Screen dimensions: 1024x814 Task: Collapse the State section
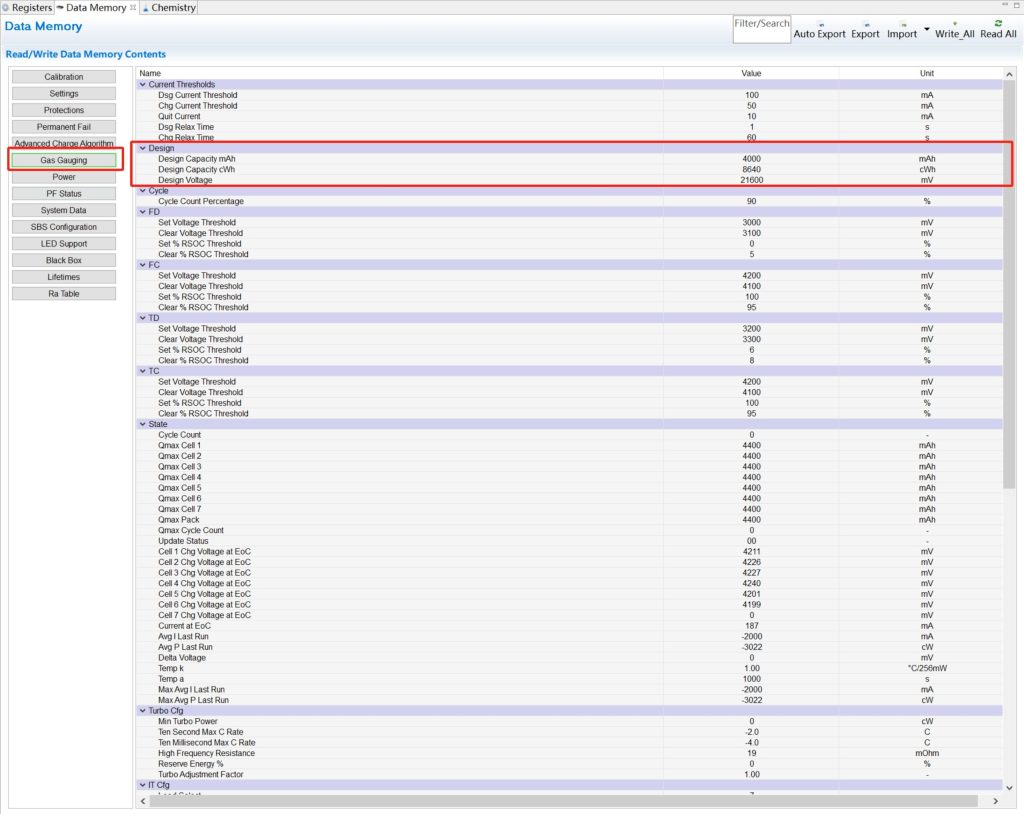pos(142,424)
